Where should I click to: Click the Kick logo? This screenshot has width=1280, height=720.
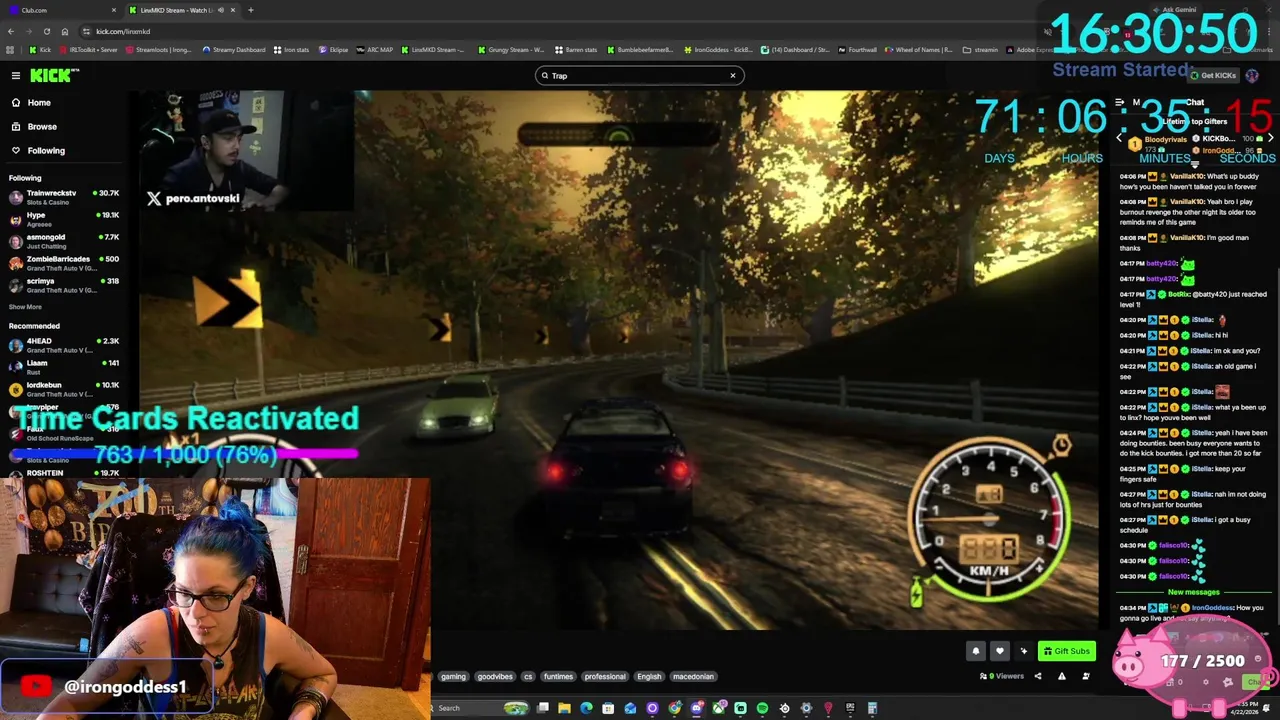coord(54,75)
